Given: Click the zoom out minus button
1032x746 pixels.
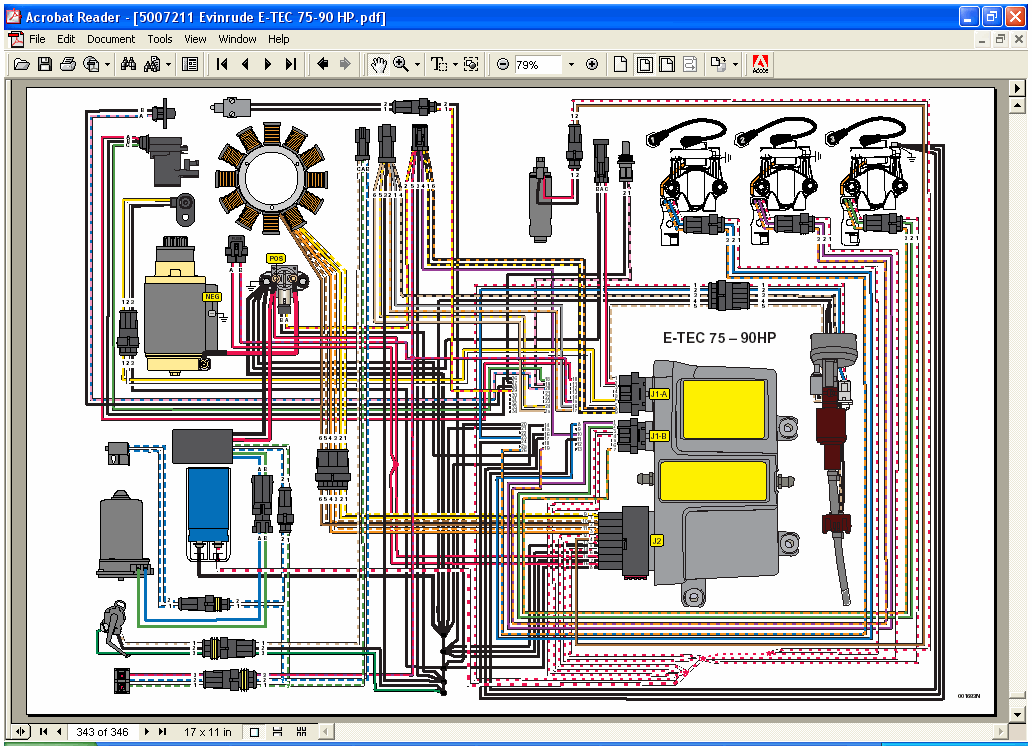Looking at the screenshot, I should coord(503,65).
